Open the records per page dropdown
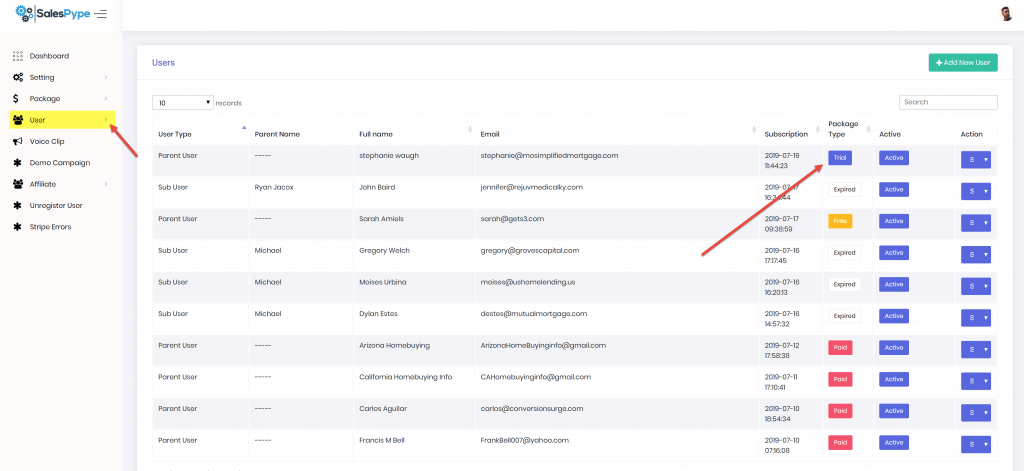 tap(183, 102)
